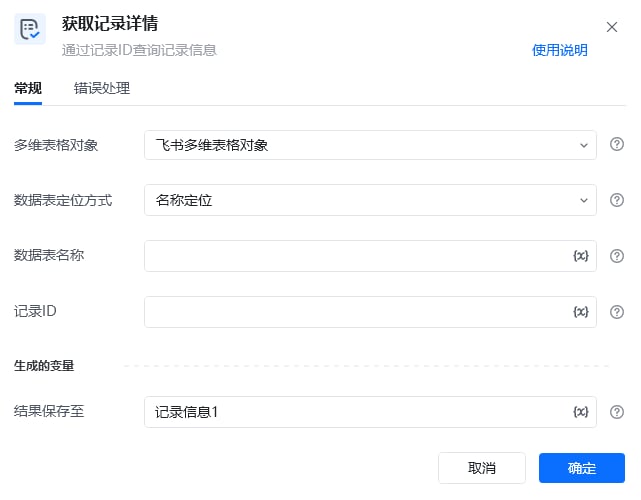Click the 生成的变量 section heading

[44, 365]
